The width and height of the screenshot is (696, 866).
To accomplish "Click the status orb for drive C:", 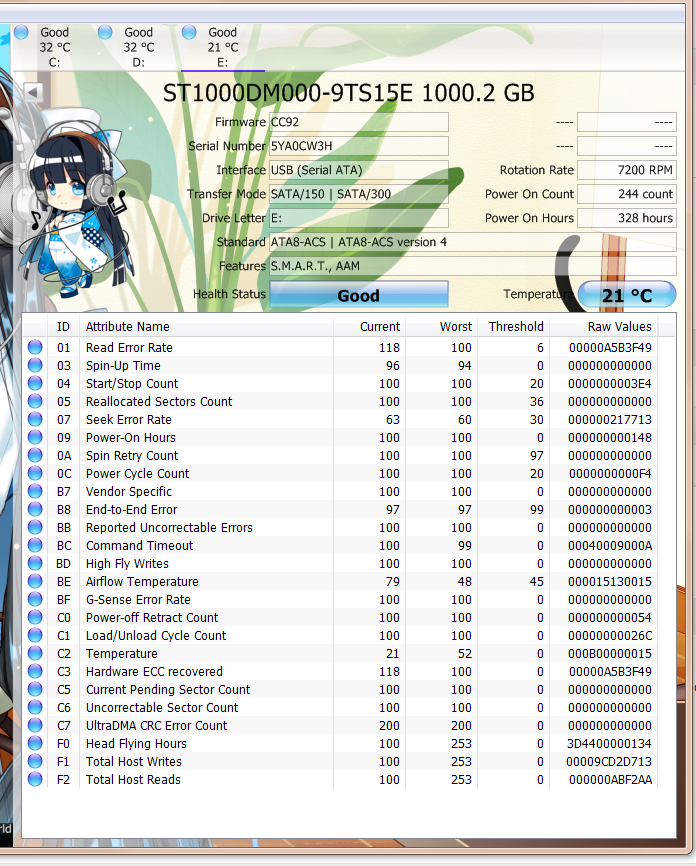I will click(21, 32).
